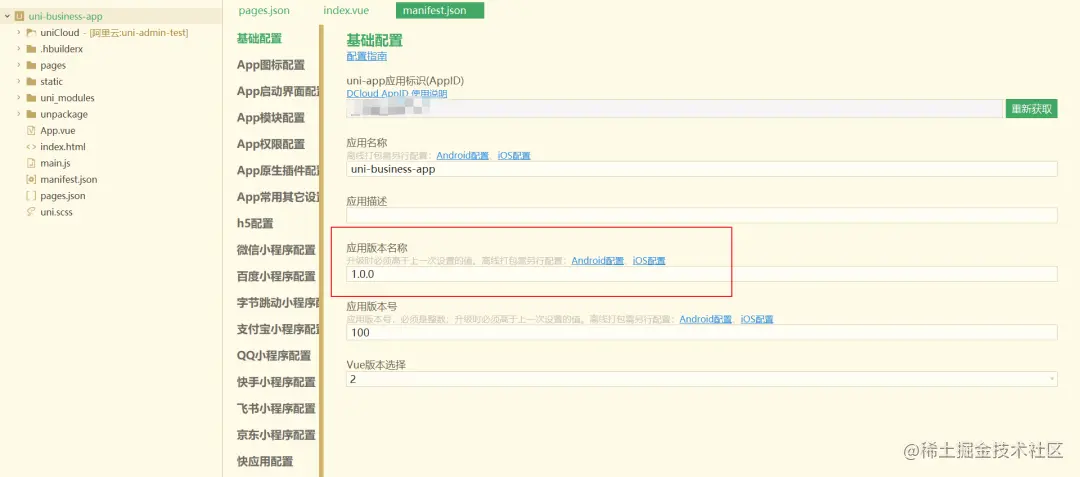Open h5配置 section
The height and width of the screenshot is (477, 1080).
coord(255,224)
